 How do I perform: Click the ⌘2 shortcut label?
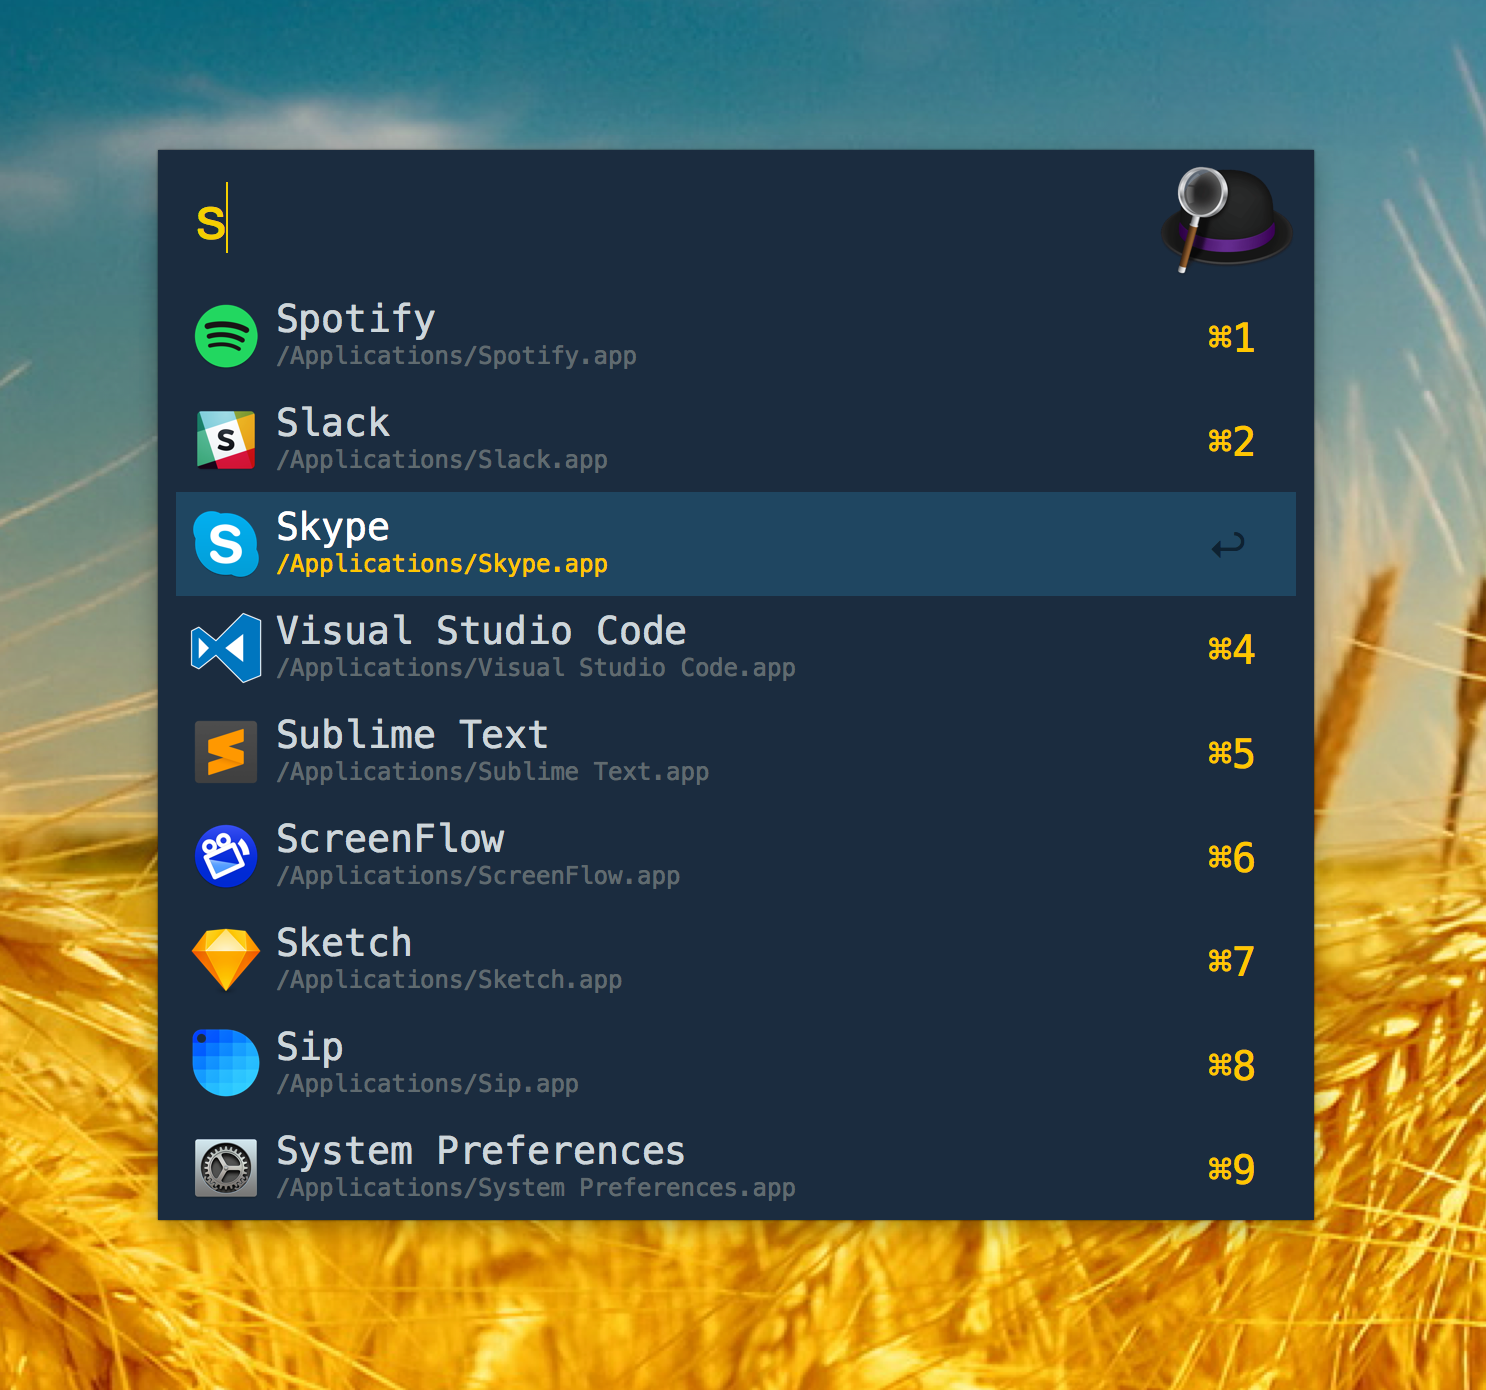click(x=1231, y=441)
